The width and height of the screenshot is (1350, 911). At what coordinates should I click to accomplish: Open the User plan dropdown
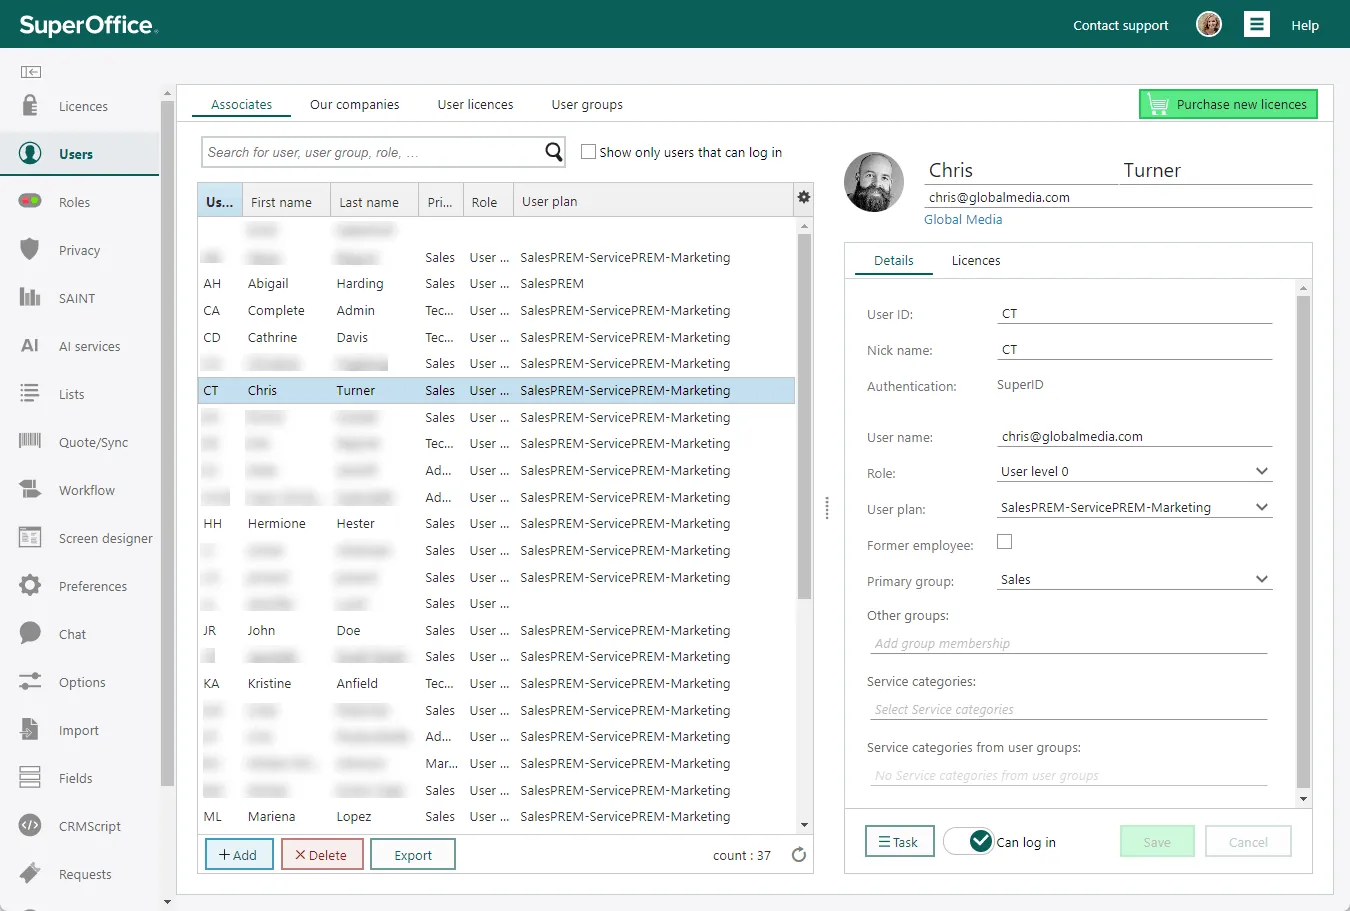pos(1261,508)
